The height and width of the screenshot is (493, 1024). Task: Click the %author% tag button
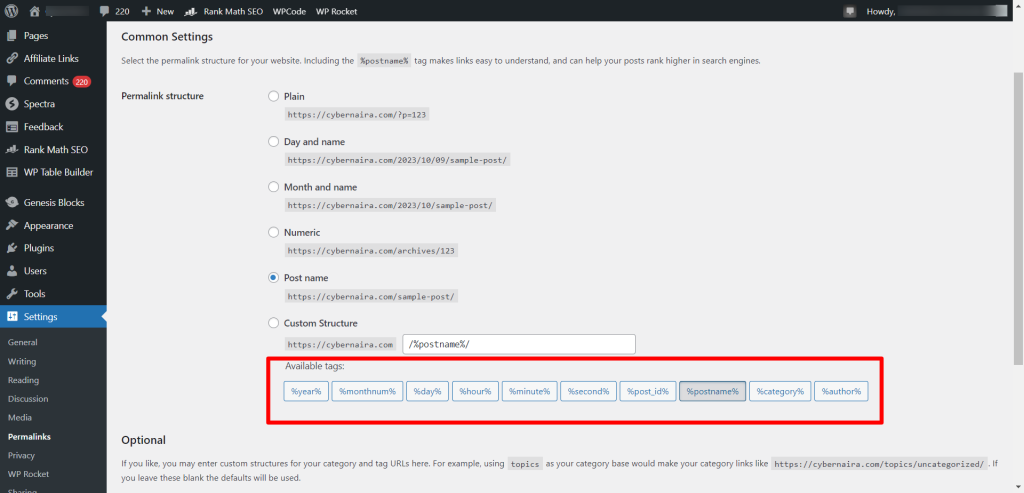(x=841, y=391)
